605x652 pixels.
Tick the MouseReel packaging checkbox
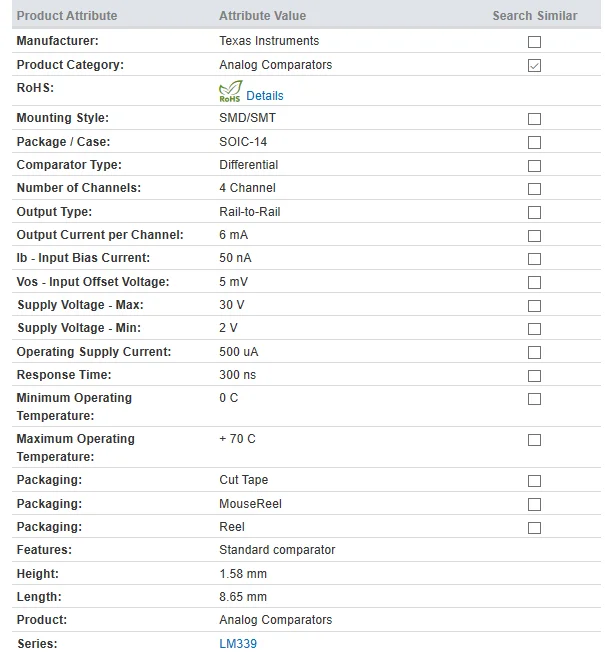coord(534,505)
